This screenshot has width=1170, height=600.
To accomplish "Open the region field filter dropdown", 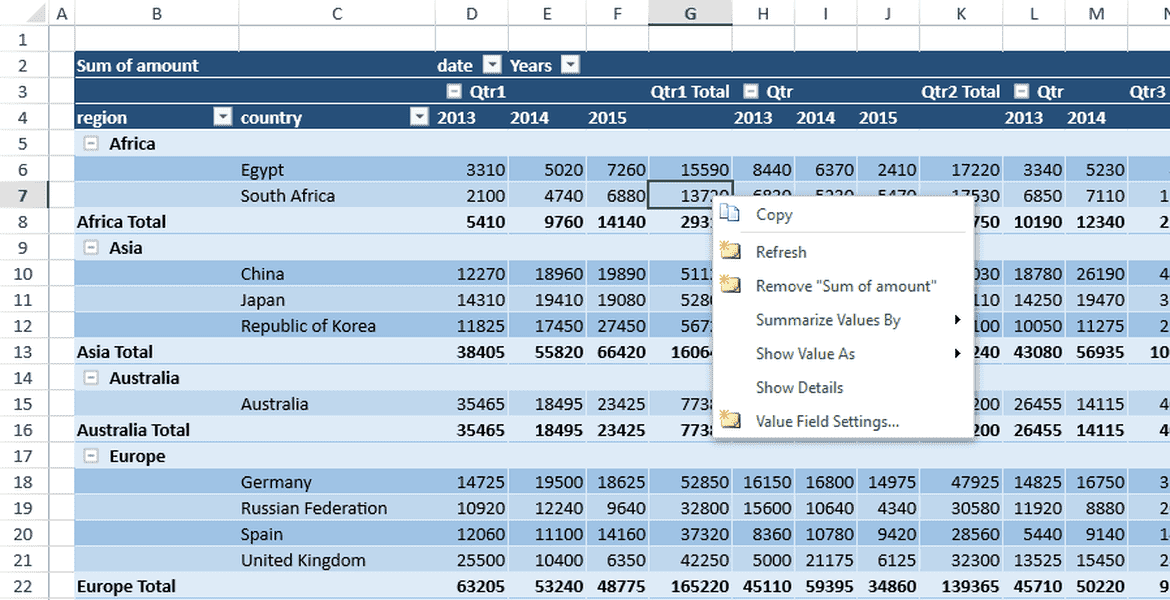I will tap(222, 117).
